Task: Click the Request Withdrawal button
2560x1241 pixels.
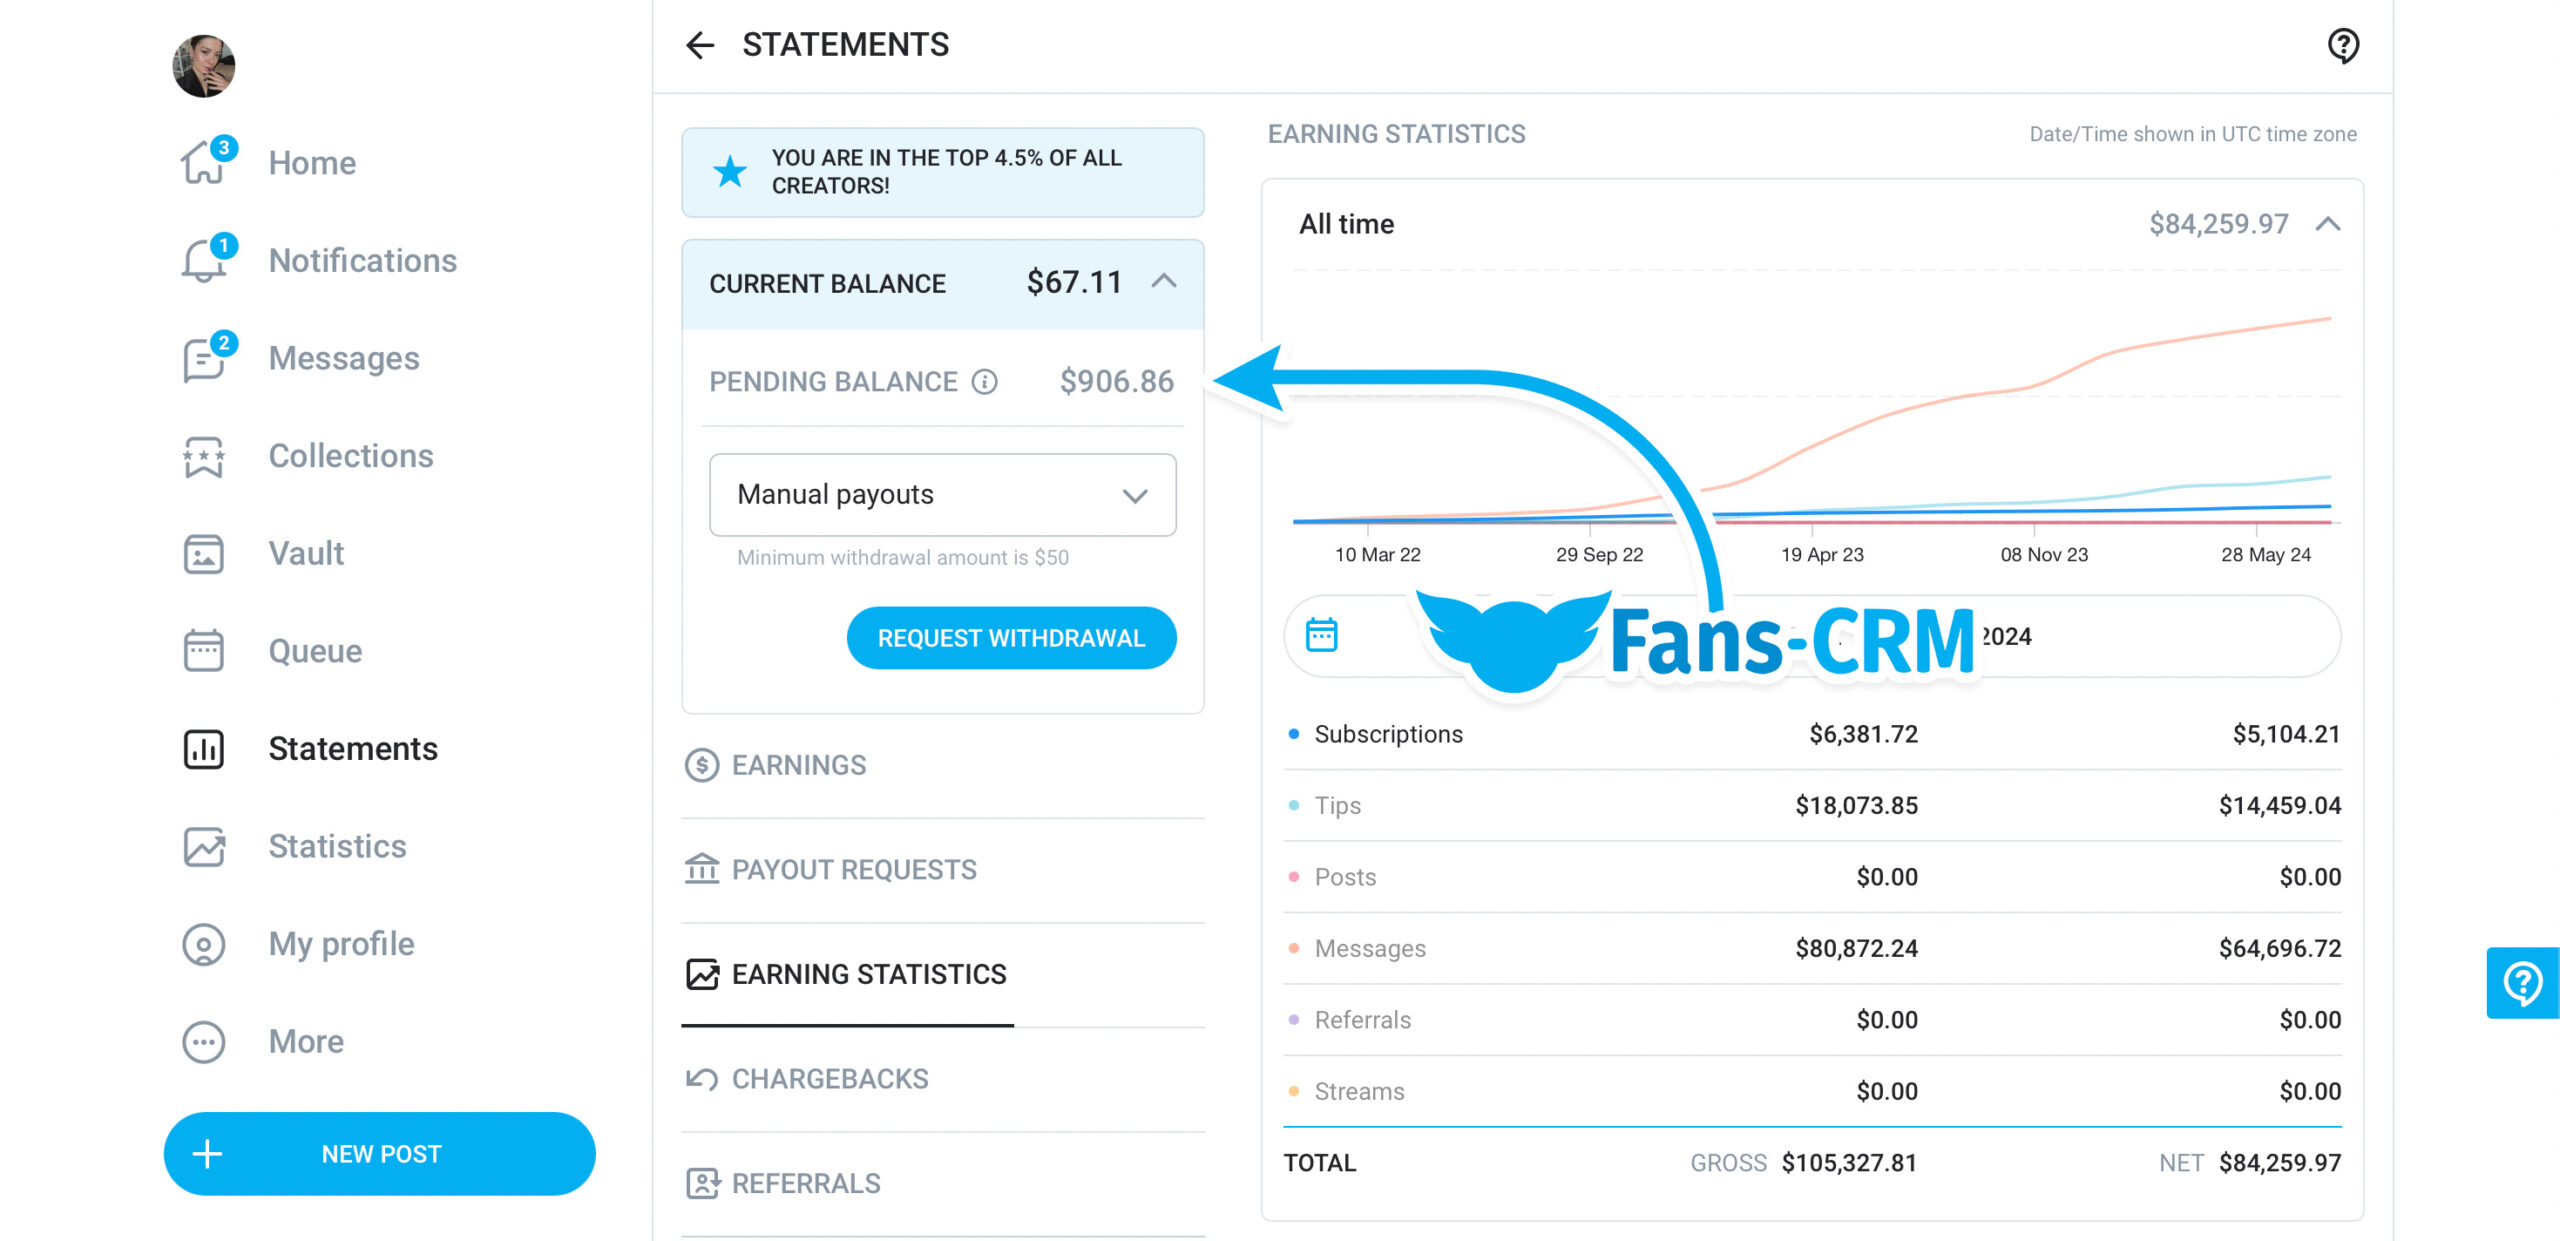Action: [1011, 638]
